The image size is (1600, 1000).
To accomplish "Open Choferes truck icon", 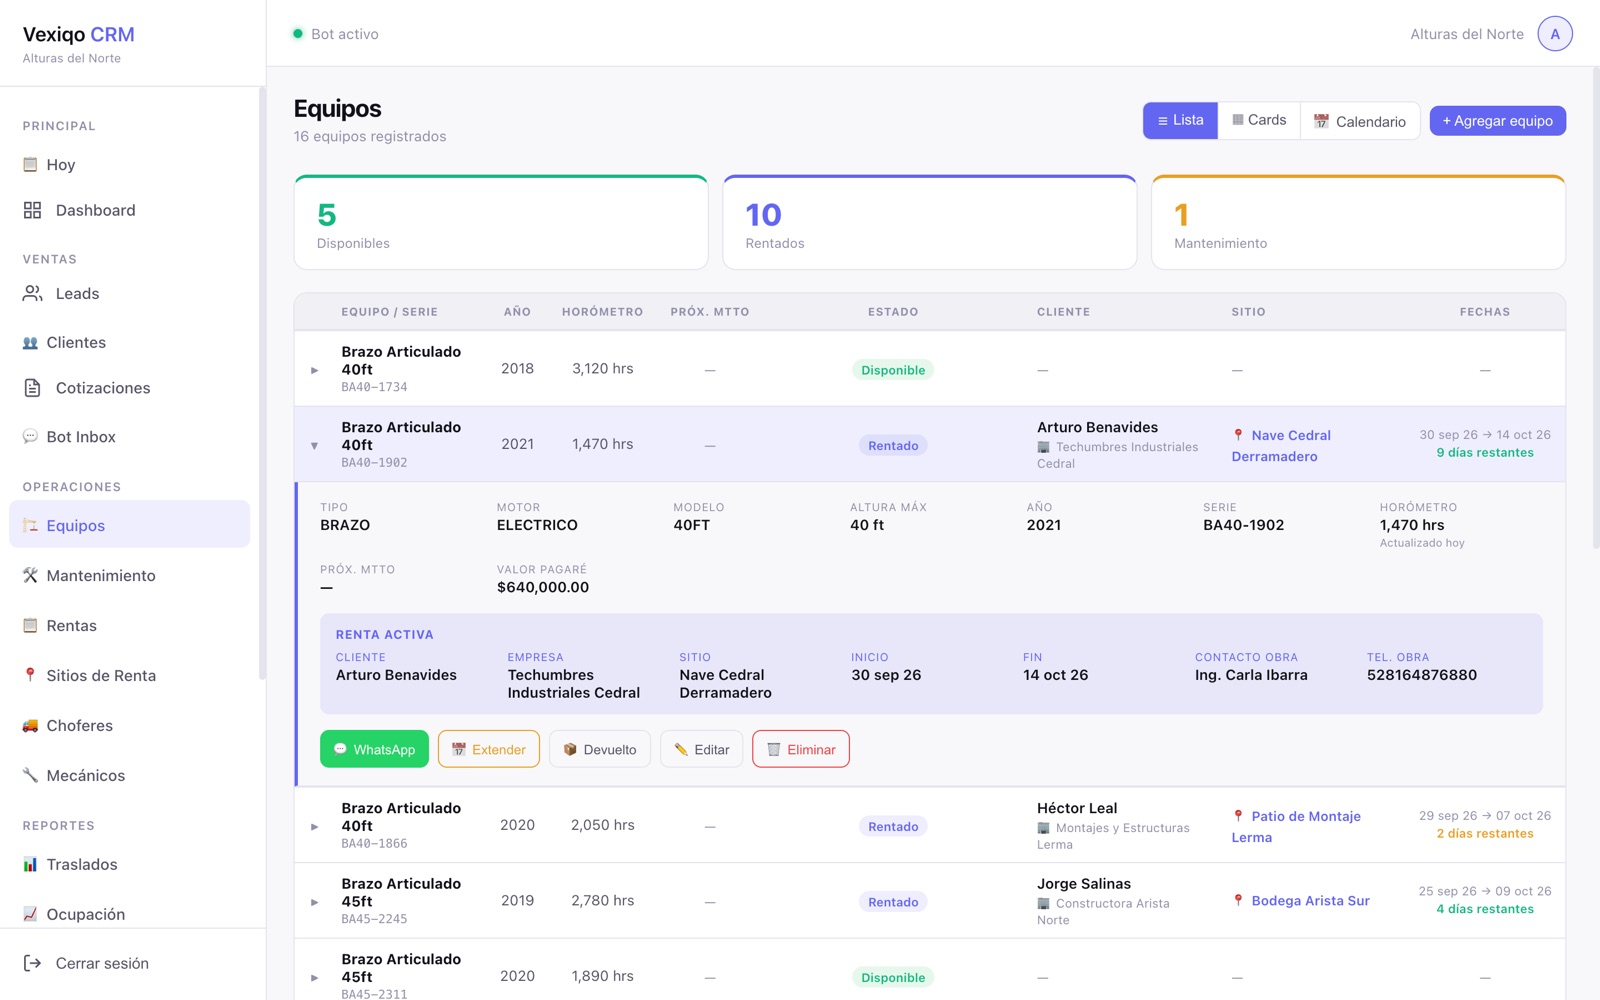I will pos(30,725).
